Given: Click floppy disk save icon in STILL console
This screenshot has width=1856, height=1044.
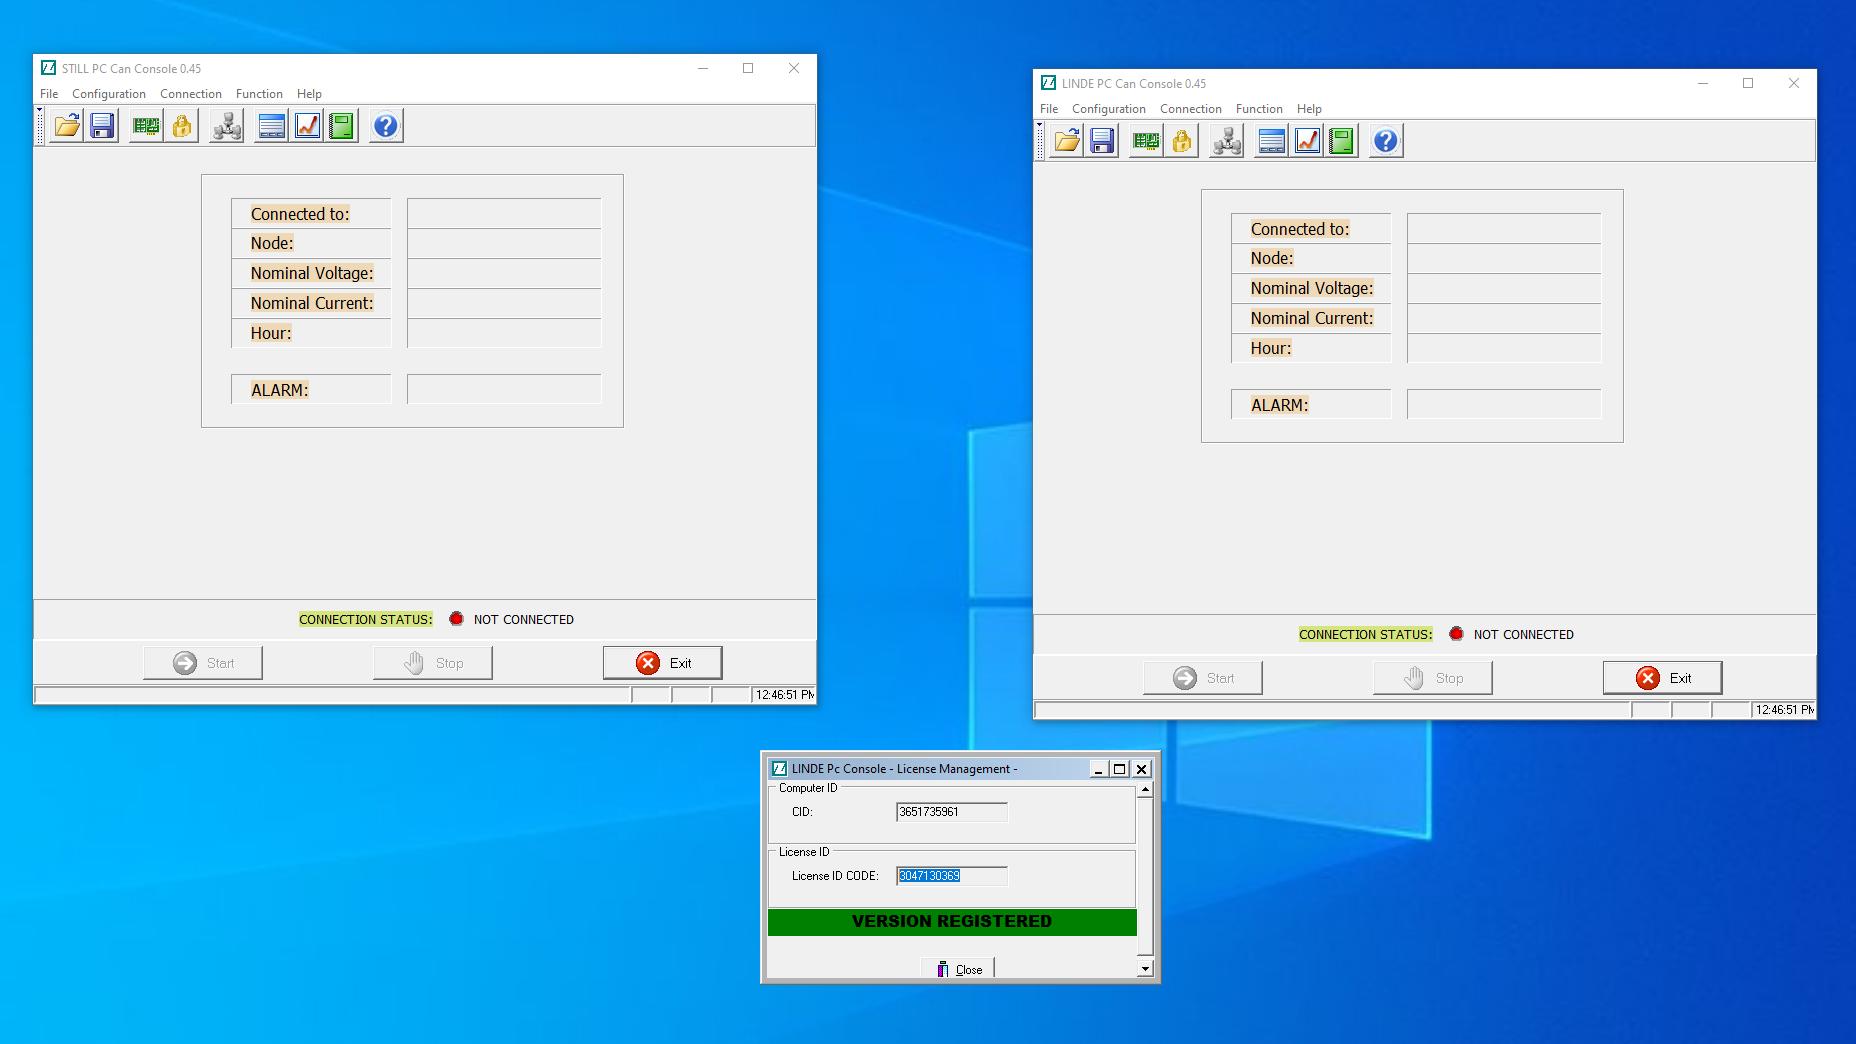Looking at the screenshot, I should click(102, 126).
